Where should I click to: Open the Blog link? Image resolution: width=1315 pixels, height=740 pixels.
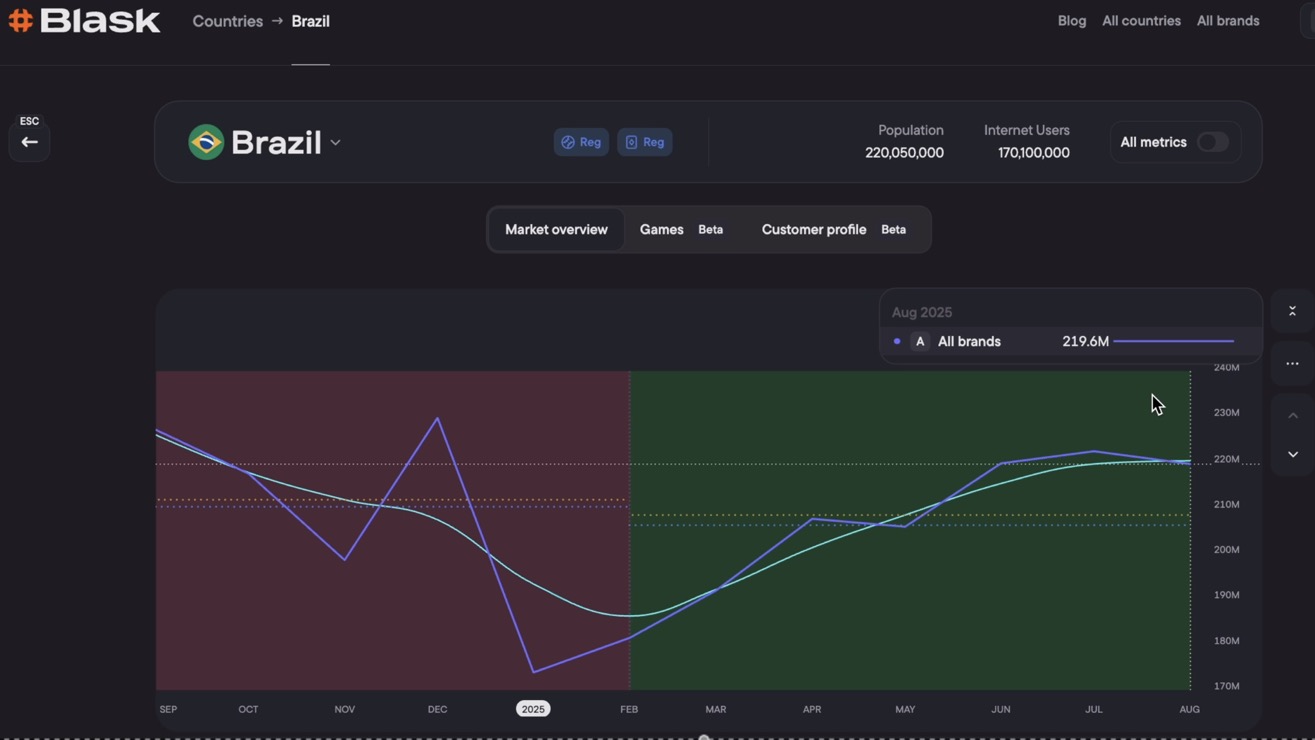1071,21
